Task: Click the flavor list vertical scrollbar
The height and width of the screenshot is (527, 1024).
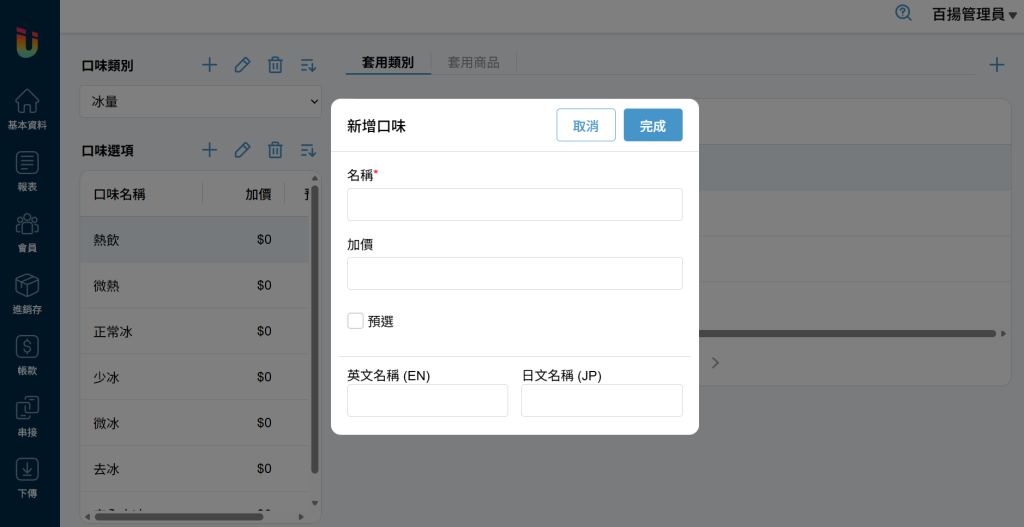Action: click(315, 330)
